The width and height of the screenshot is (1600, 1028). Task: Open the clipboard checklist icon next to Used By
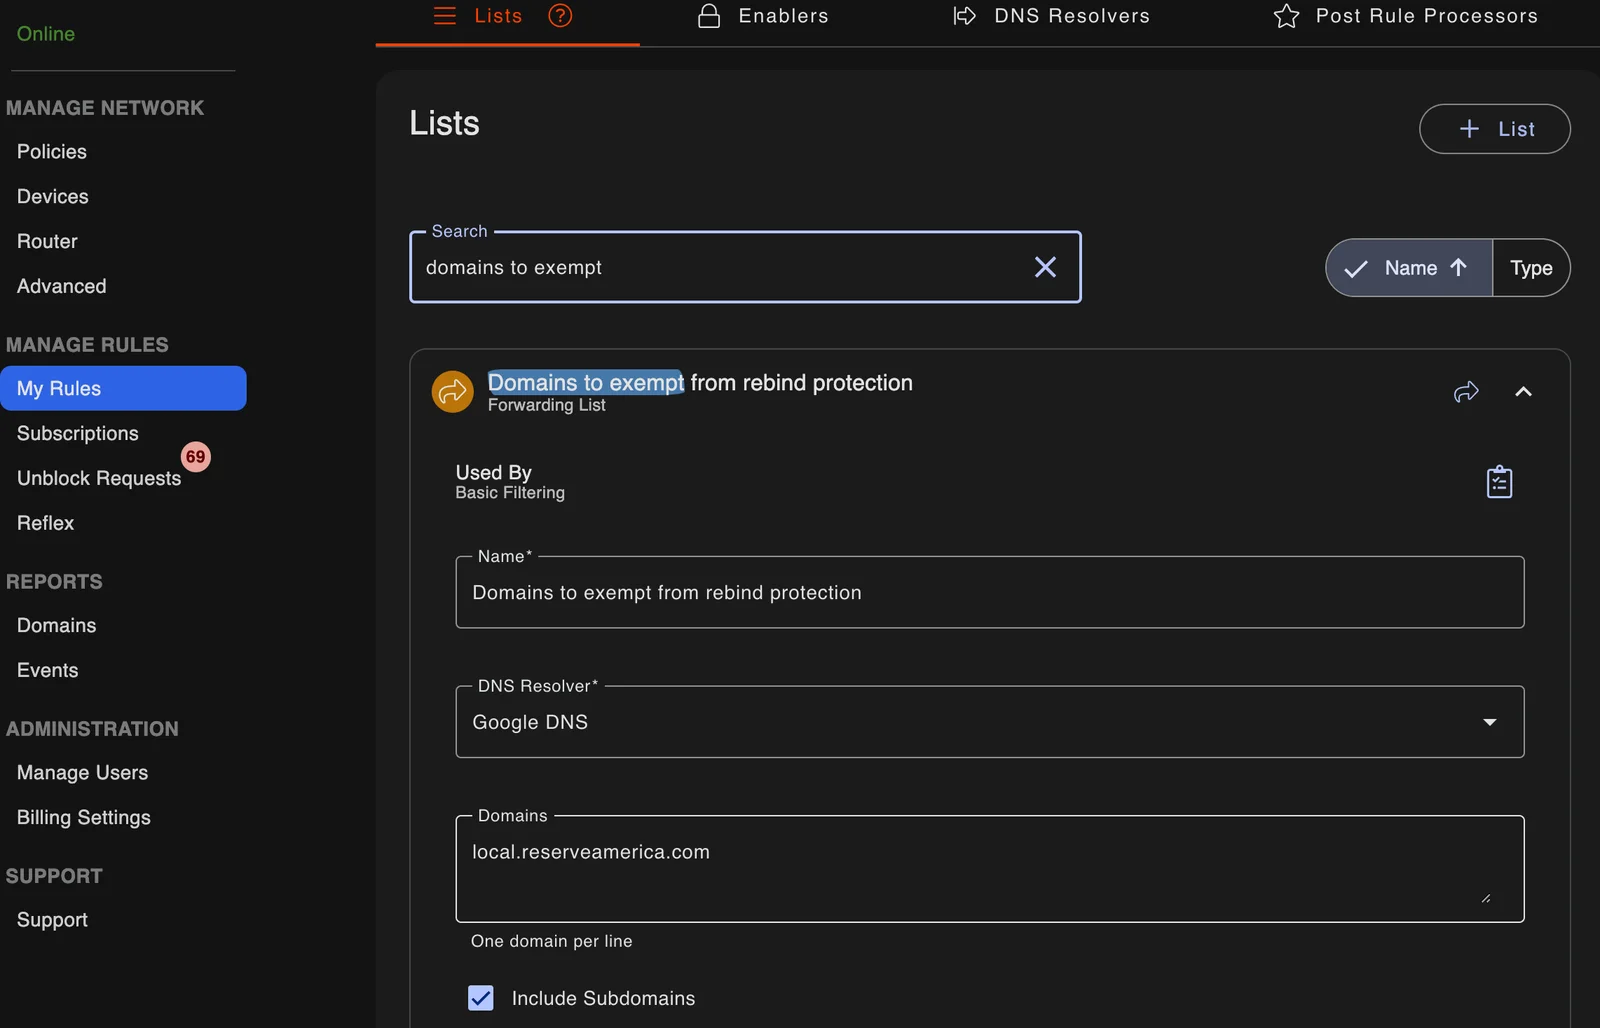click(1499, 482)
